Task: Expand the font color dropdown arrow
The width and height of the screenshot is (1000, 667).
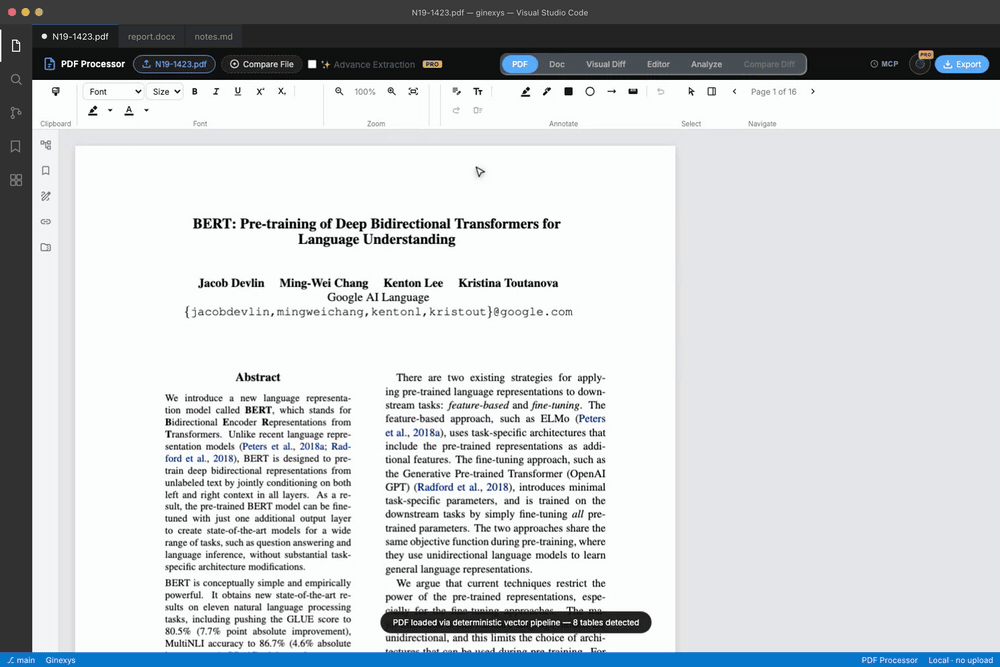Action: click(146, 110)
